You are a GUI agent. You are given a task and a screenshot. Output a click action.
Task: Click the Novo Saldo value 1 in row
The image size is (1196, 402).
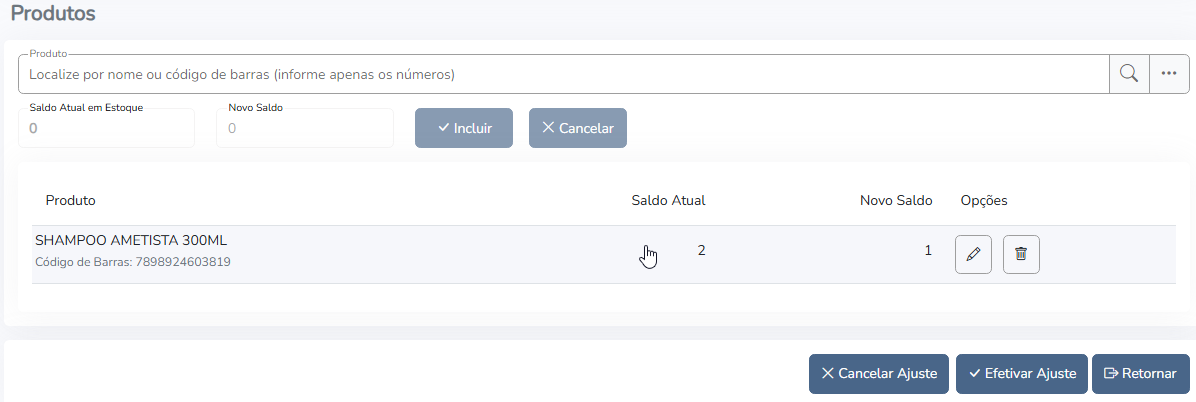(928, 250)
